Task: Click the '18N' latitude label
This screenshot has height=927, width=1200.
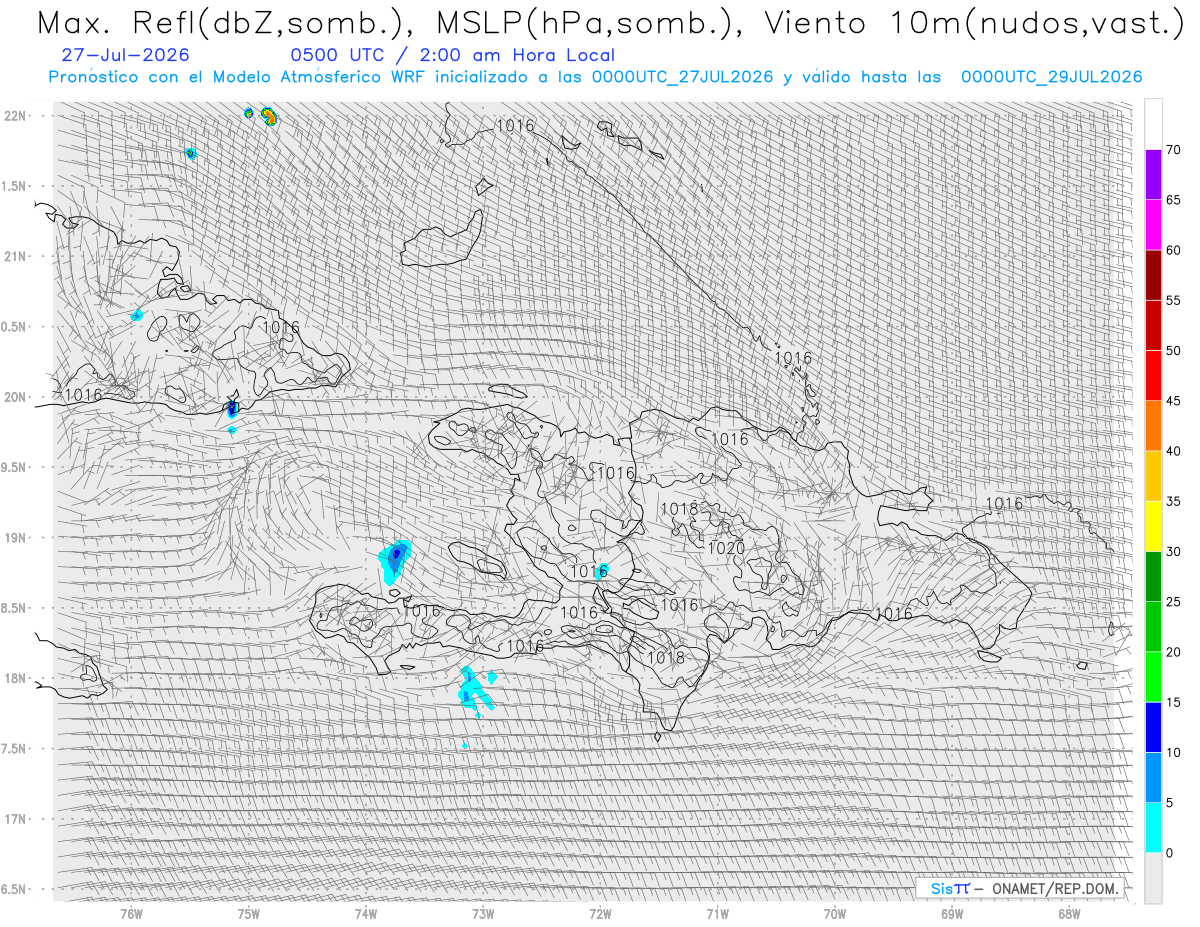Action: click(15, 678)
